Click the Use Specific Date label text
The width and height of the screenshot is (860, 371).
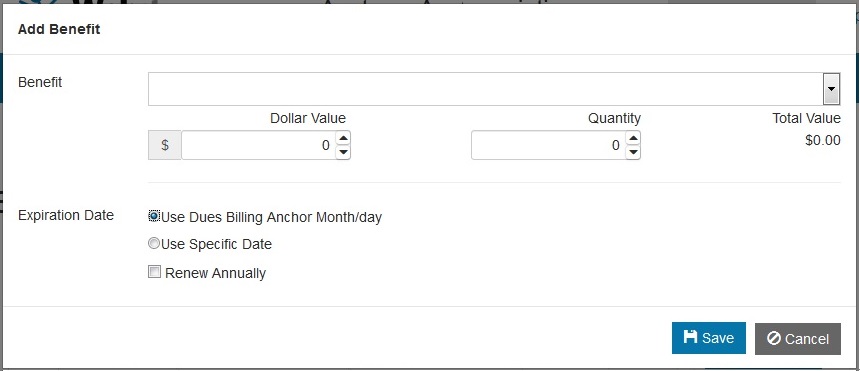tap(217, 244)
